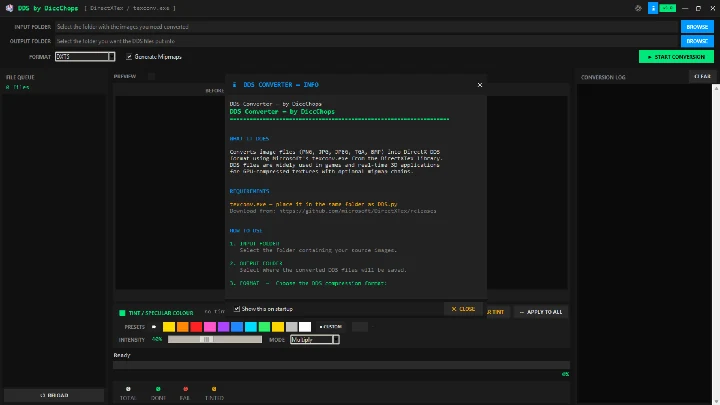The image size is (720, 405).
Task: Select the white preset swatch
Action: 305,327
